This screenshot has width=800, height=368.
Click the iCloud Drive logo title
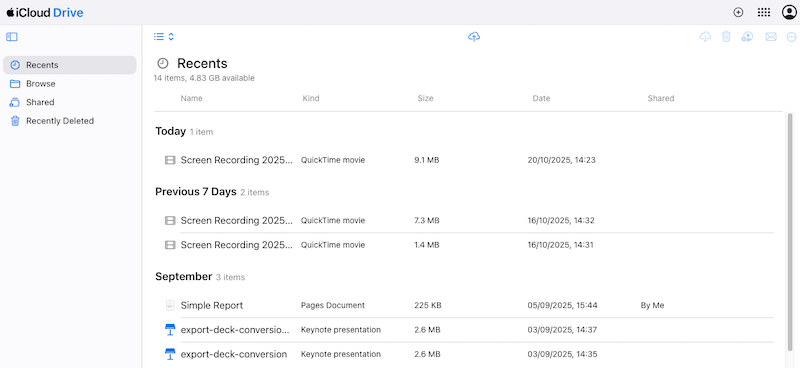click(45, 13)
